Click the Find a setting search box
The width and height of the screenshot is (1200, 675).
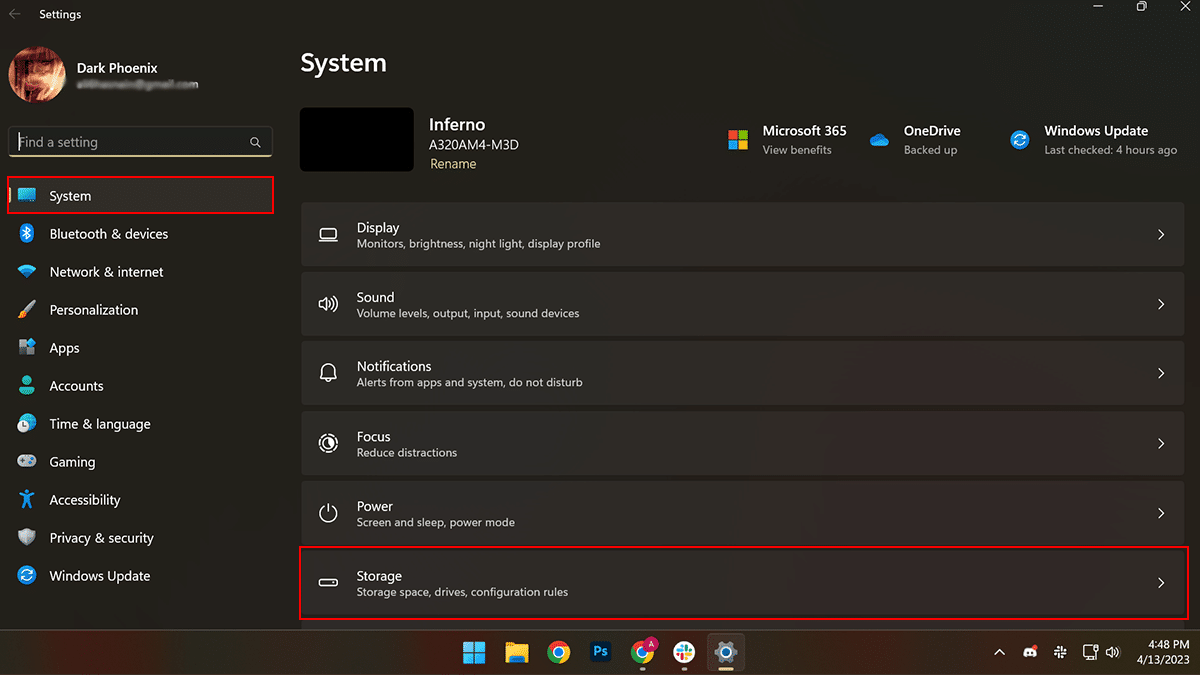tap(130, 142)
